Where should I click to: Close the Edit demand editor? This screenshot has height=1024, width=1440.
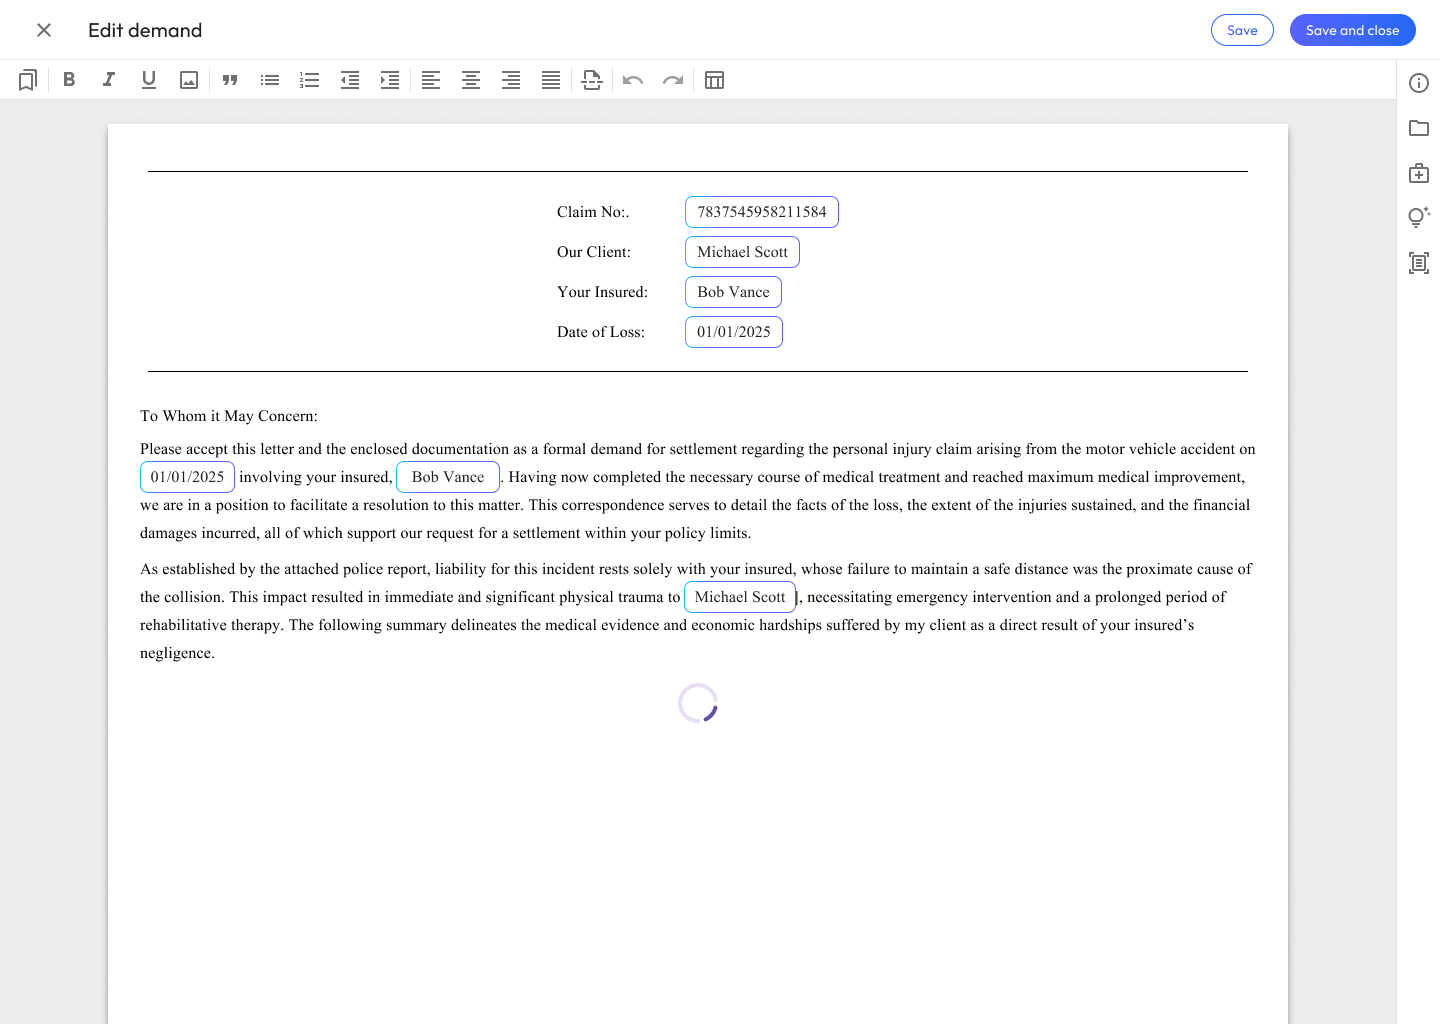(x=44, y=30)
